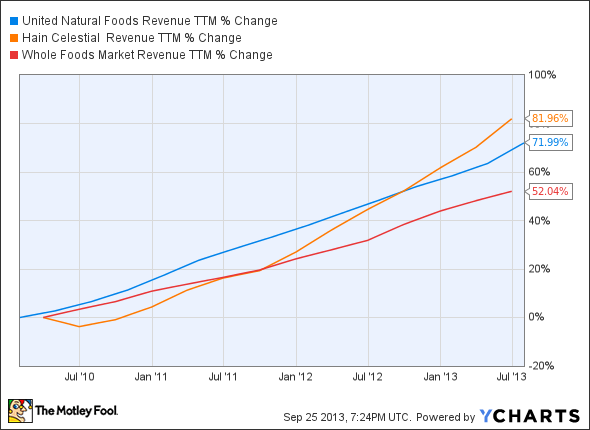Click the Jul '12 x-axis label
Image resolution: width=590 pixels, height=430 pixels.
(x=367, y=377)
